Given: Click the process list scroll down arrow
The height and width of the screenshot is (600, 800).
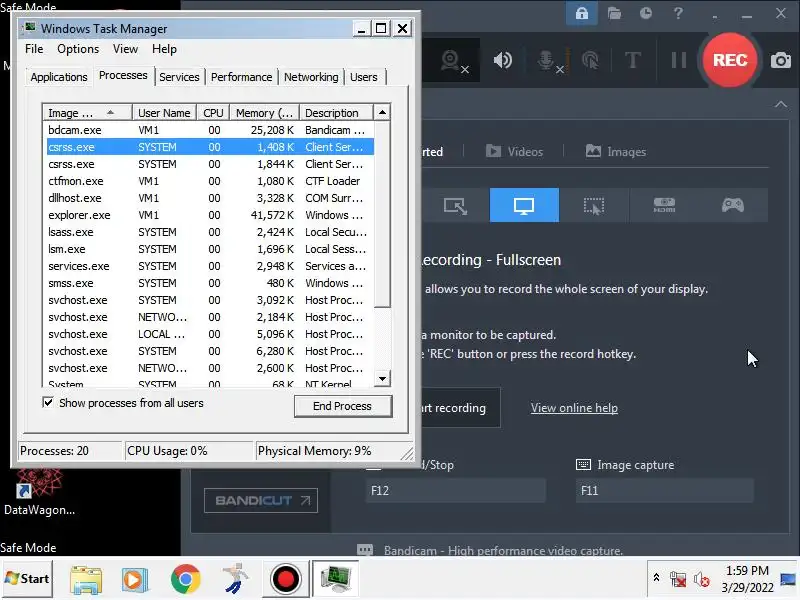Looking at the screenshot, I should [x=382, y=379].
